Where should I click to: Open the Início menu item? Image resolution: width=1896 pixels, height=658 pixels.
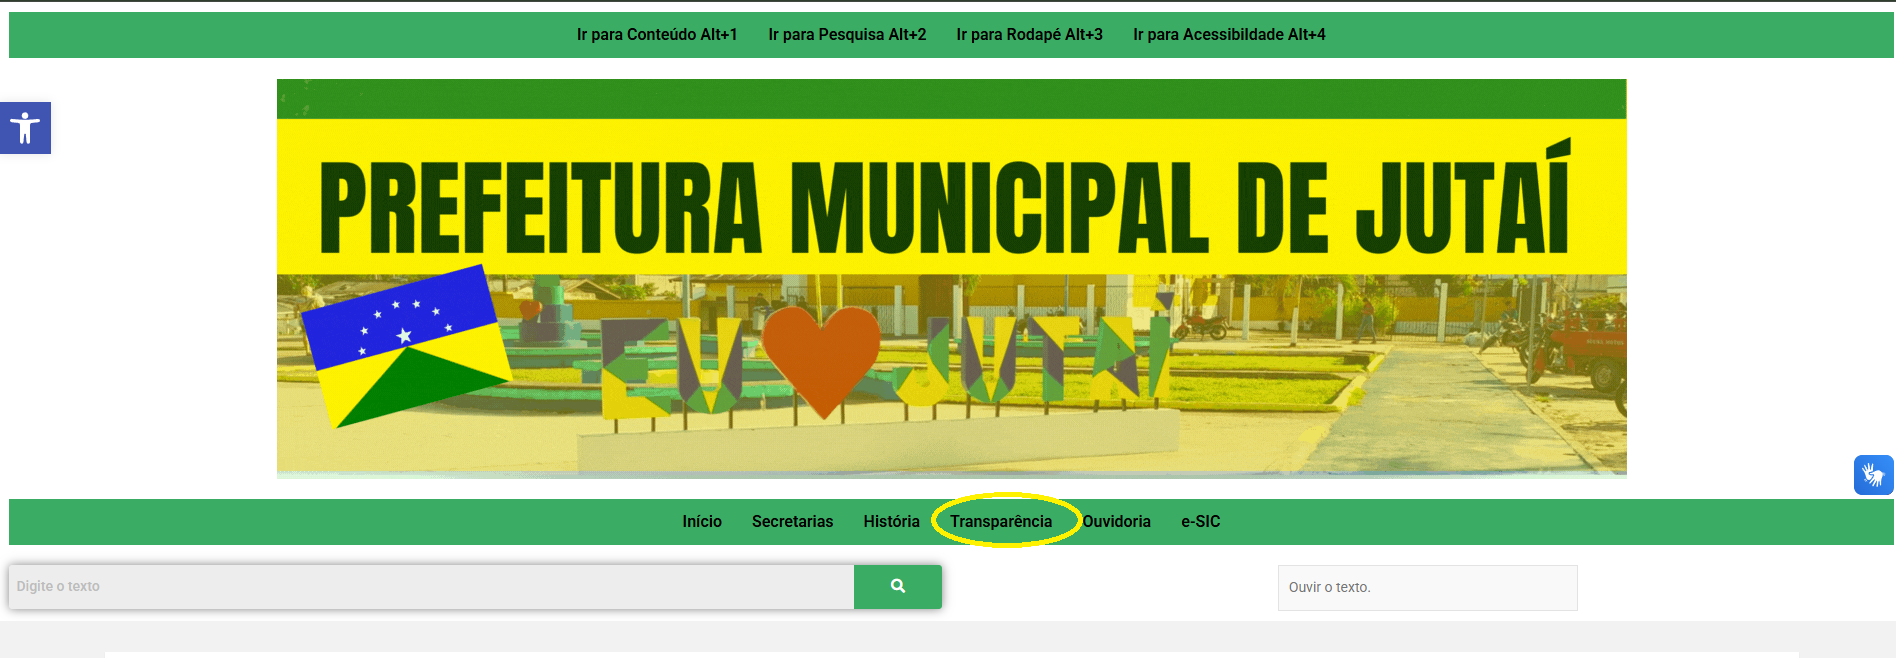click(x=701, y=521)
